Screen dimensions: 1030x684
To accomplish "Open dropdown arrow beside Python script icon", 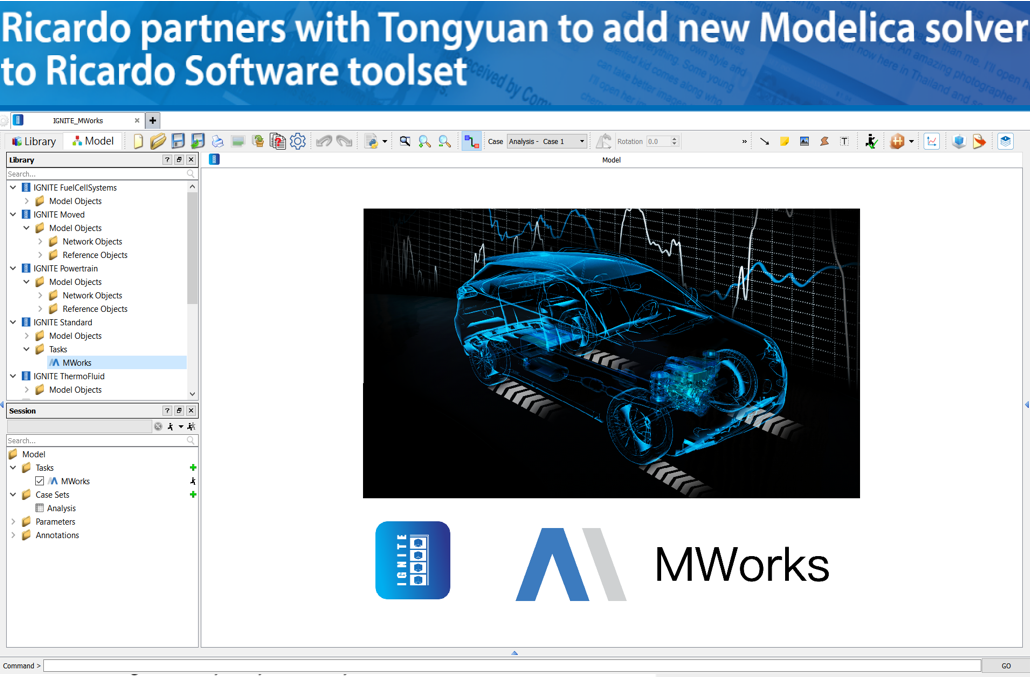I will click(x=385, y=141).
